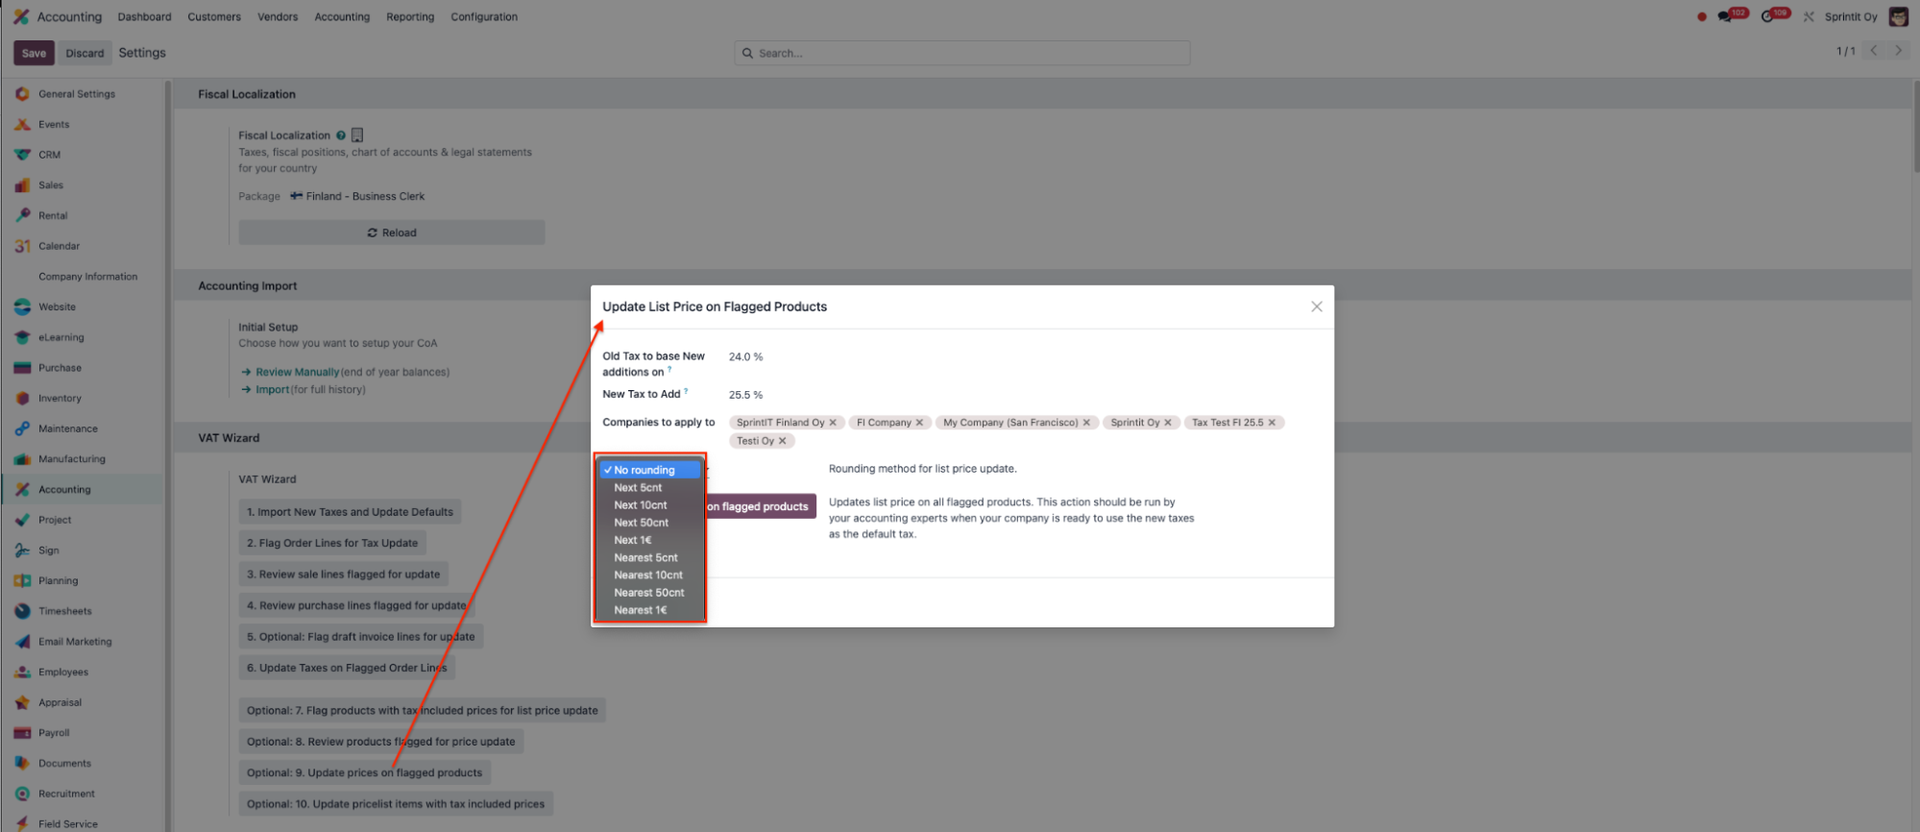The height and width of the screenshot is (832, 1920).
Task: Open the Calendar sidebar icon
Action: click(22, 246)
